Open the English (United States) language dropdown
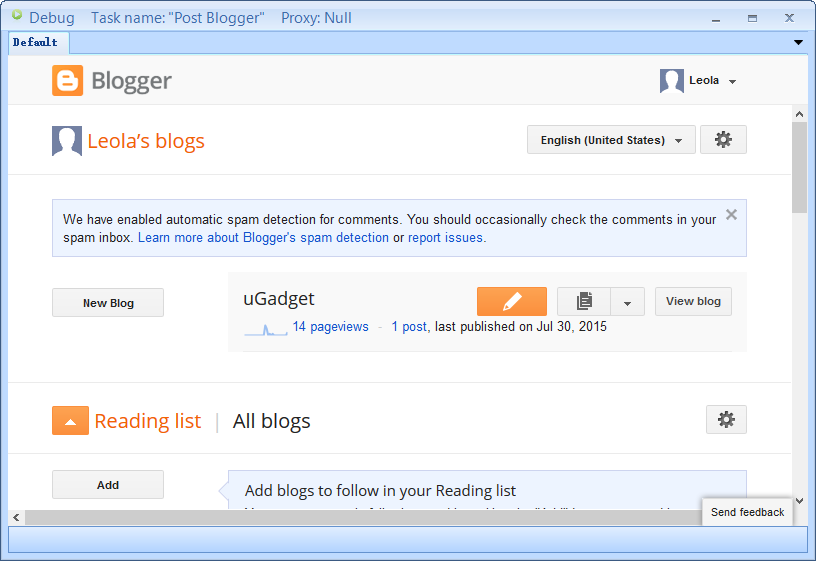The height and width of the screenshot is (561, 816). (x=611, y=140)
